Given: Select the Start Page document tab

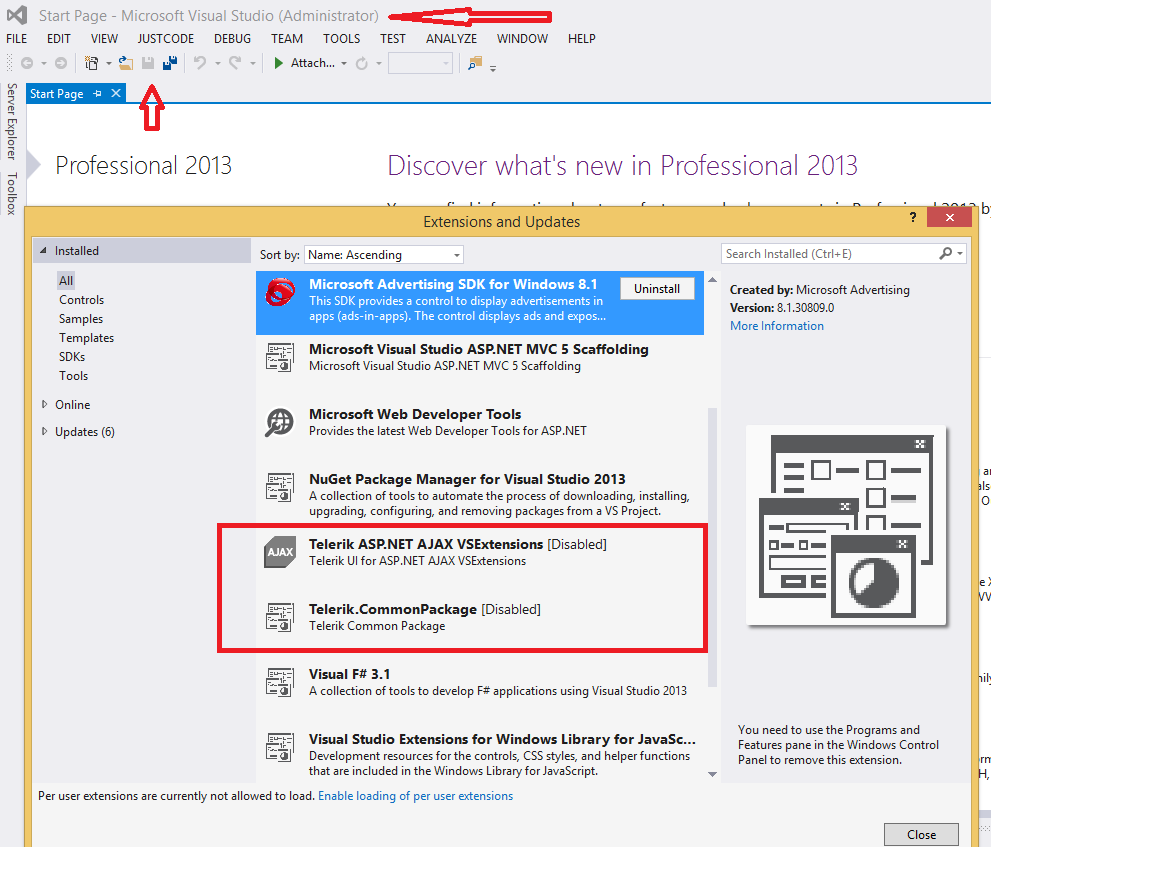Looking at the screenshot, I should (57, 93).
